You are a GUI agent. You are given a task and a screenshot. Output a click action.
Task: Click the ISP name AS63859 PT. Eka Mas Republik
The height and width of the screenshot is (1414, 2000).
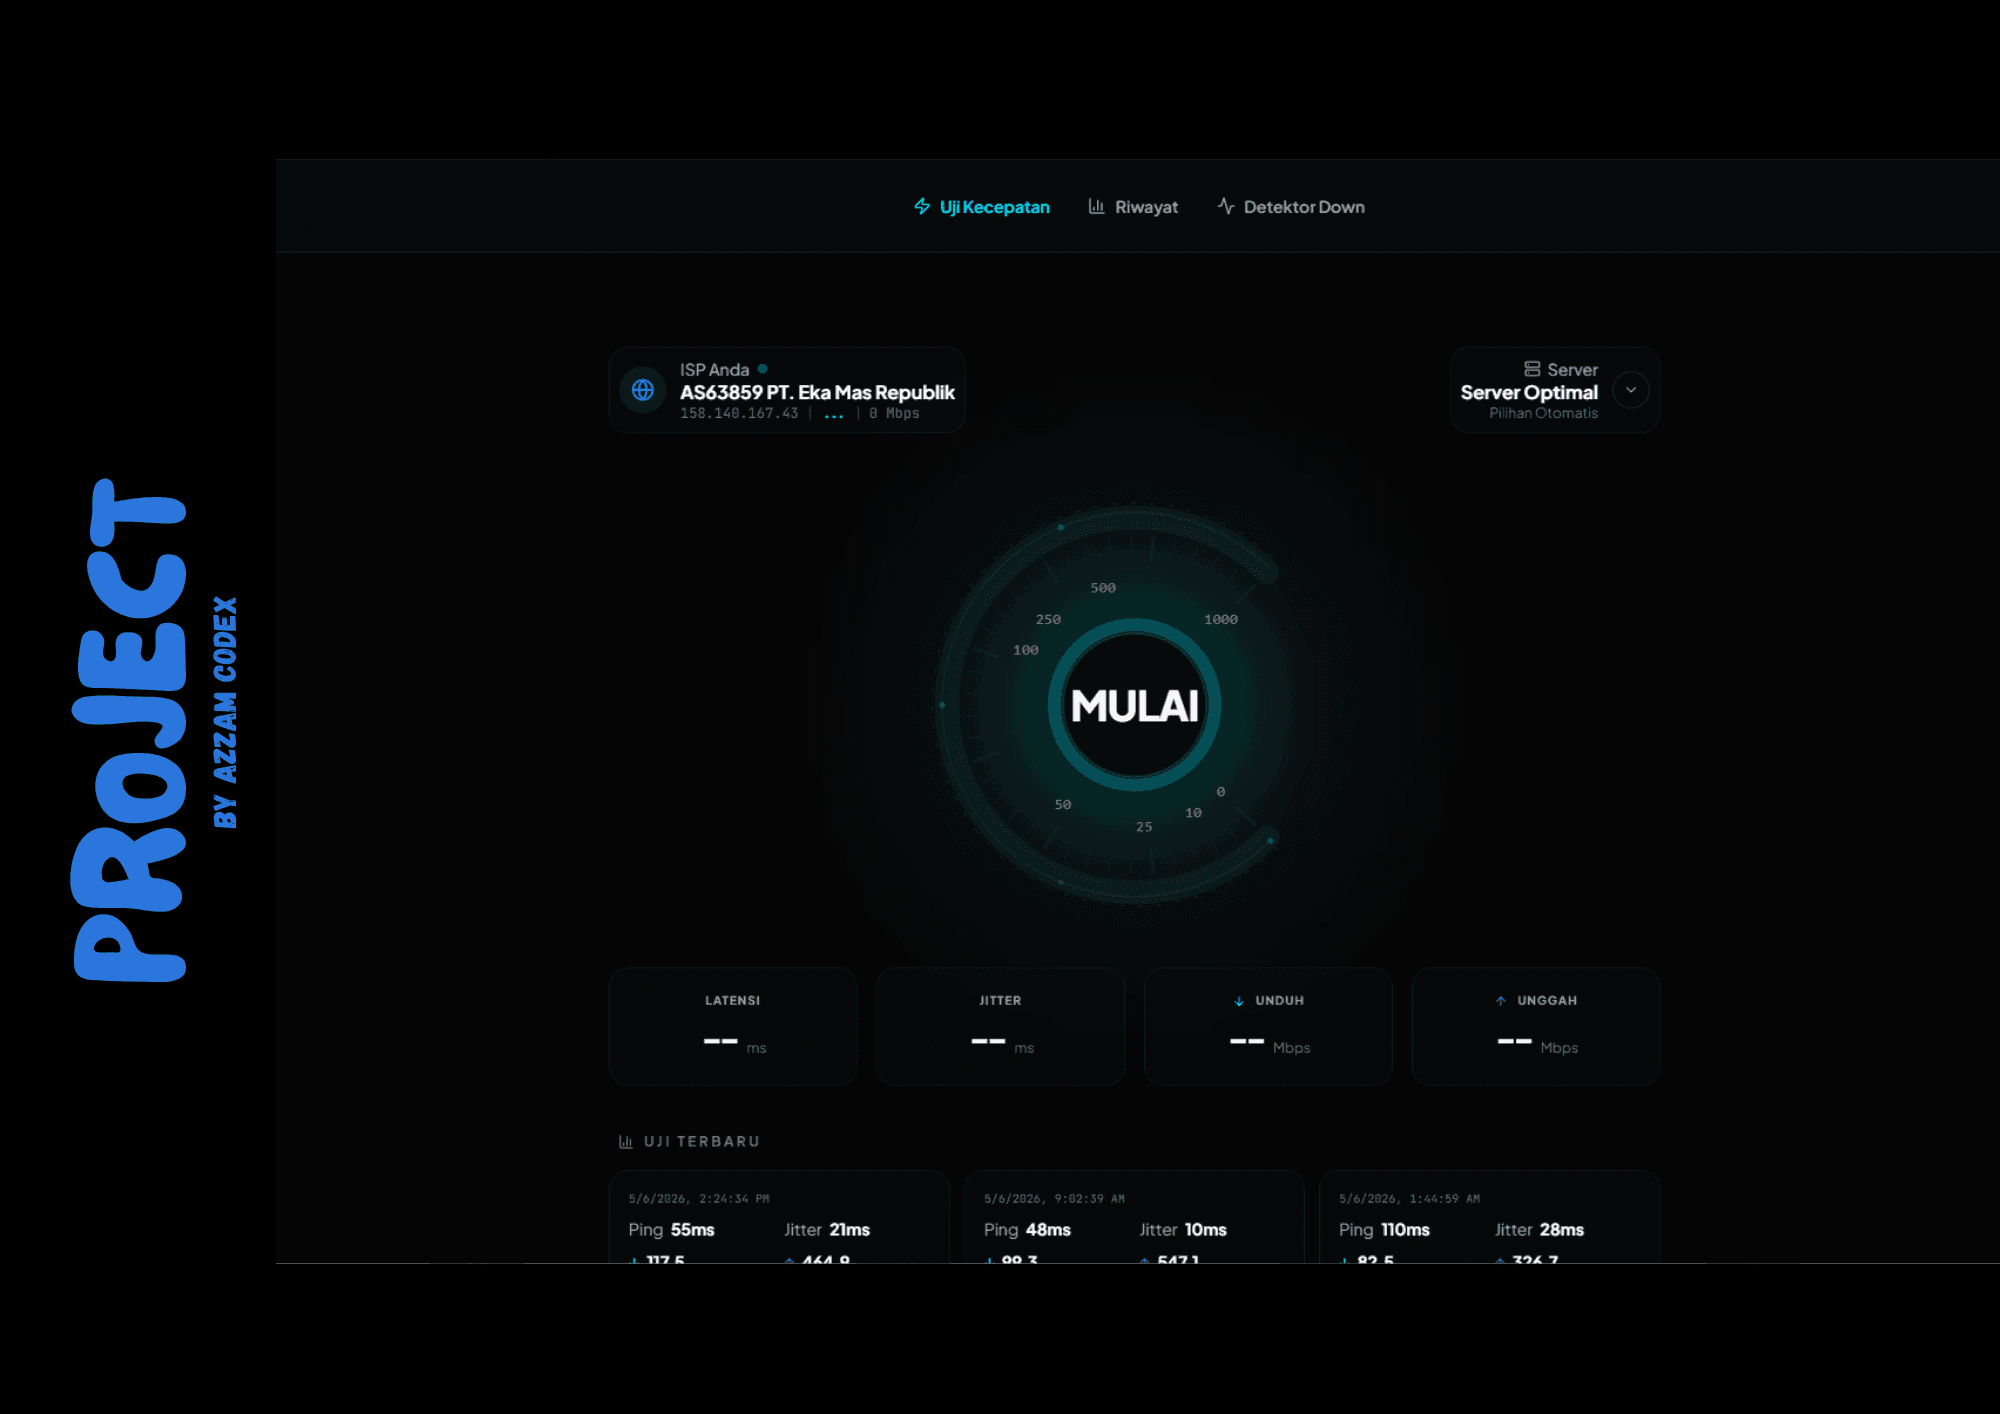click(817, 392)
